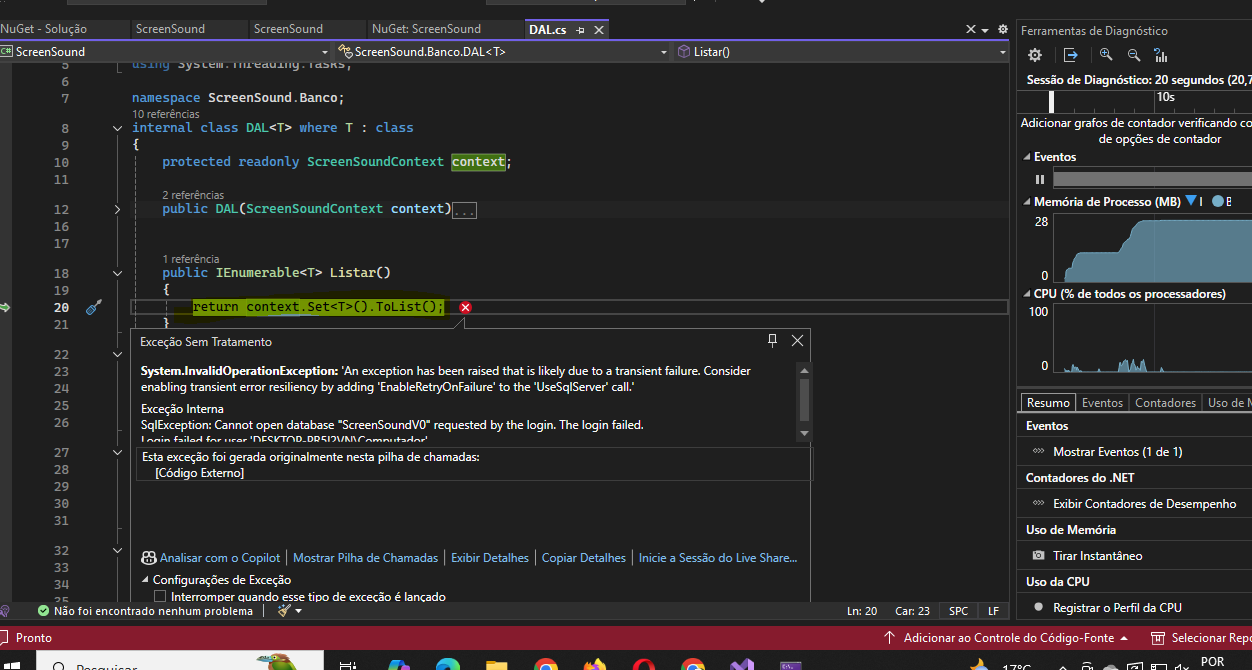Screen dimensions: 1252x670
Task: Open the Edge browser taskbar icon
Action: pos(448,664)
